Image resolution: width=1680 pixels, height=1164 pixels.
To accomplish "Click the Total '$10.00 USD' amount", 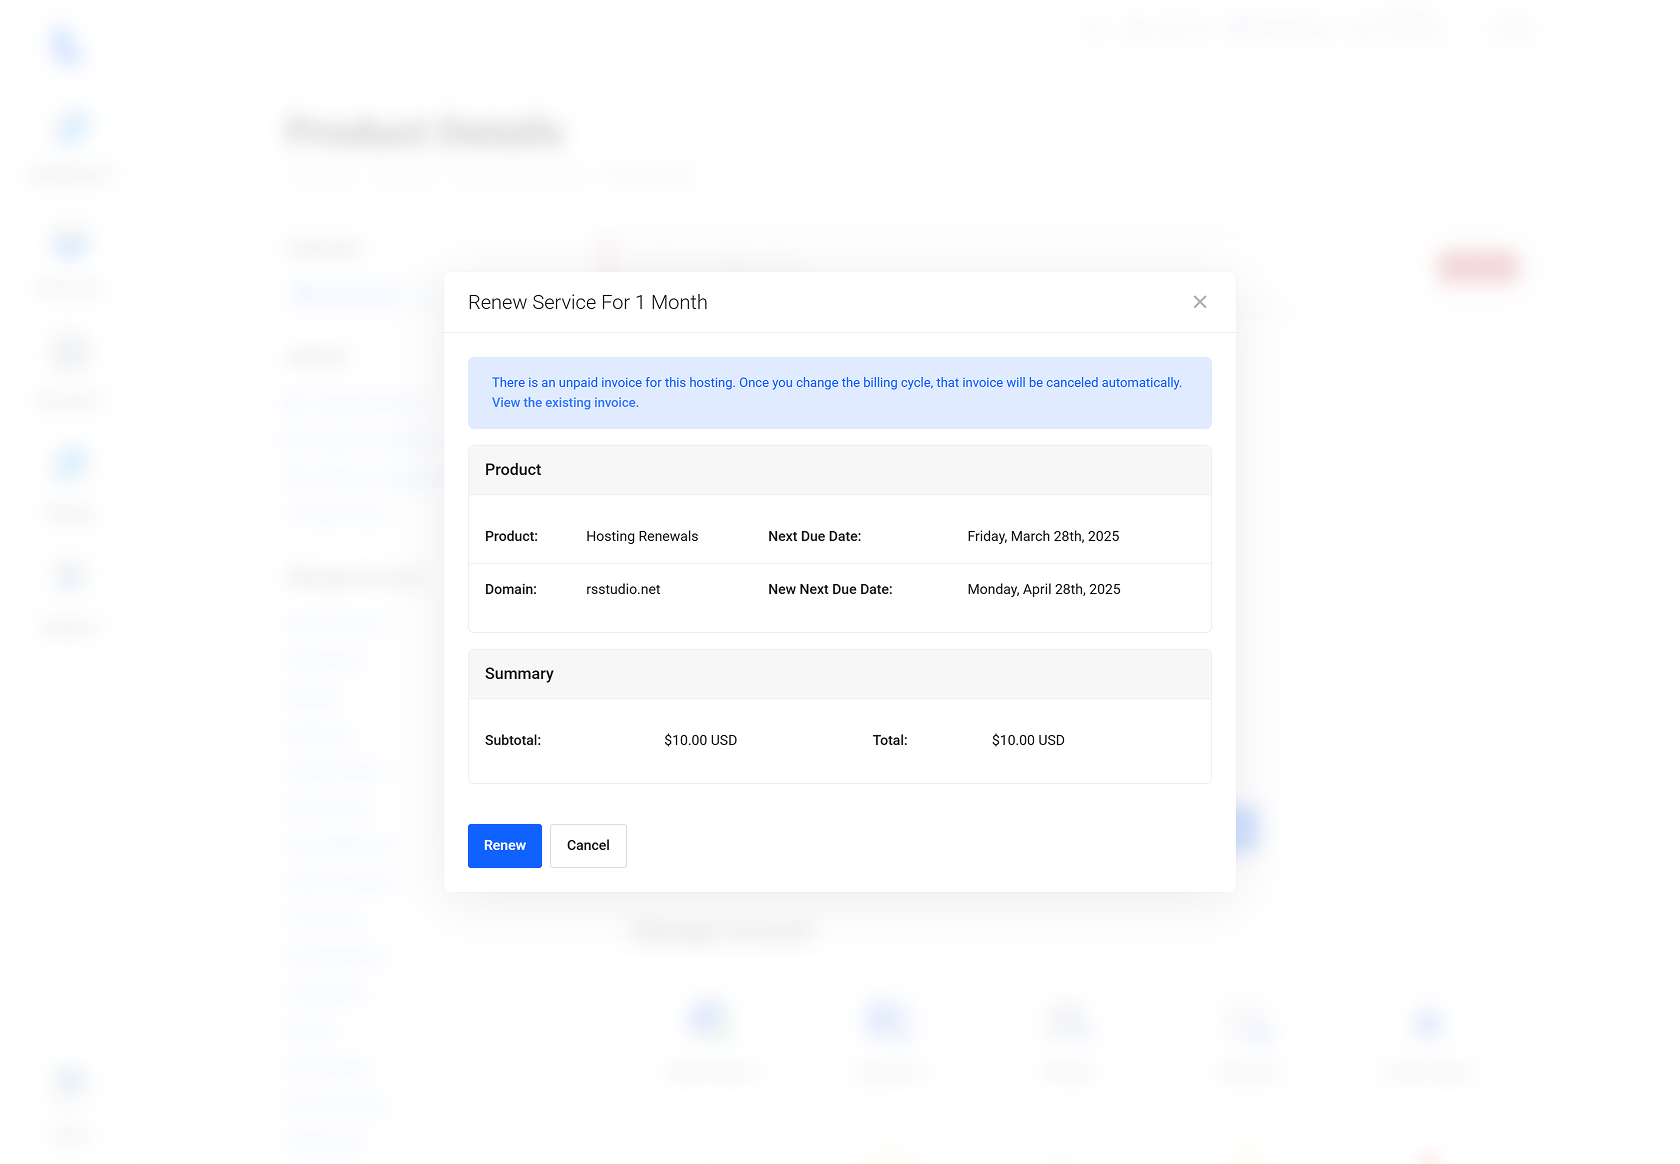I will (x=1028, y=741).
